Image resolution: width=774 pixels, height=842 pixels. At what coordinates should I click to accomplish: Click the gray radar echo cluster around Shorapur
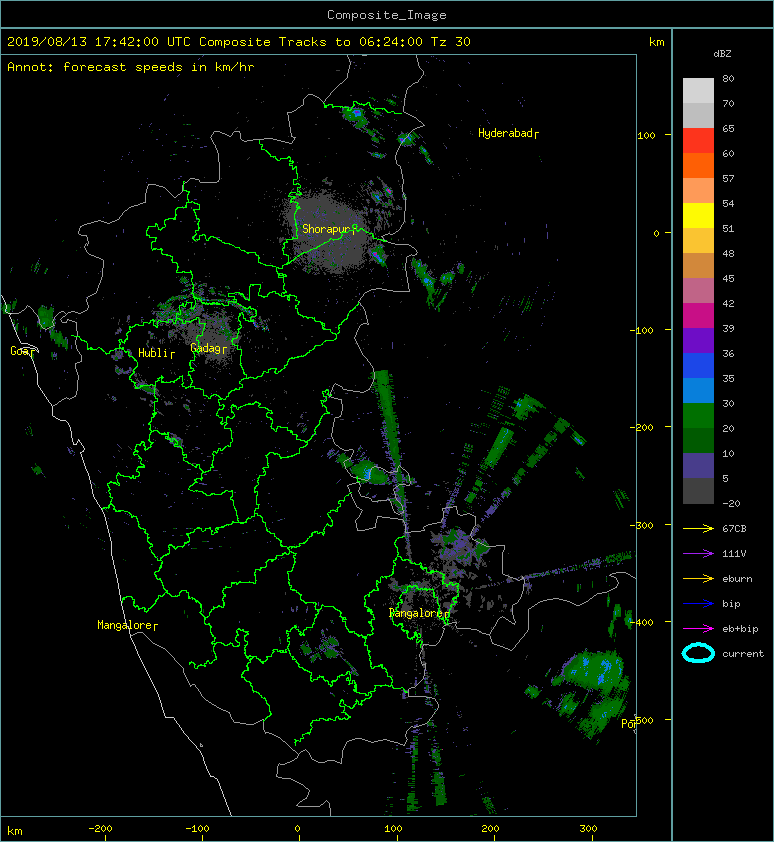pyautogui.click(x=330, y=231)
